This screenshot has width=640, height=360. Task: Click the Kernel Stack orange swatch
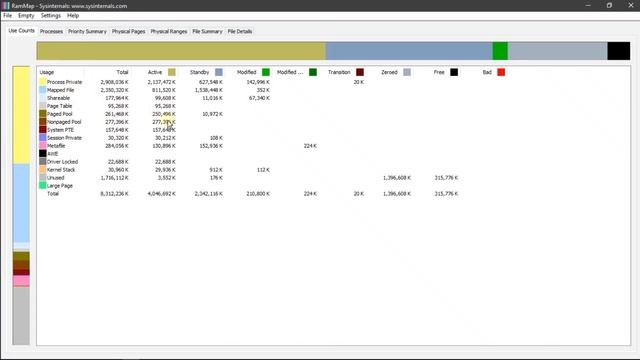43,169
